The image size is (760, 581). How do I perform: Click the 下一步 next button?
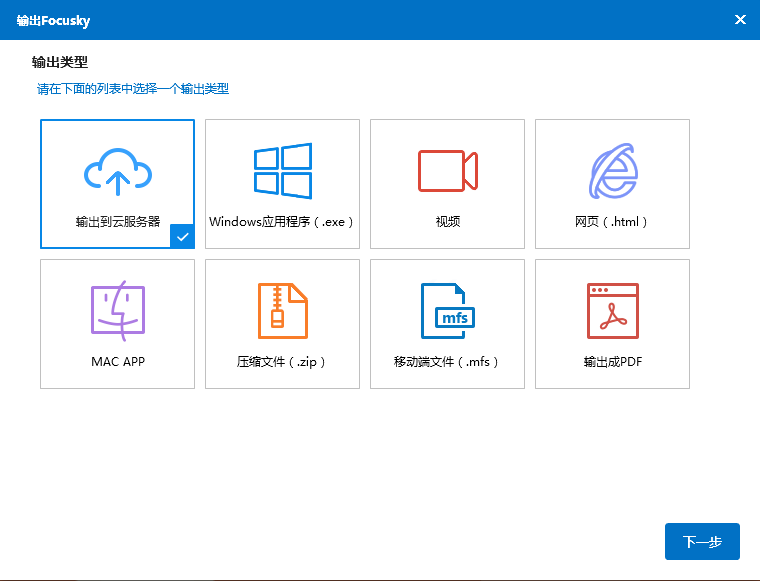click(x=702, y=541)
